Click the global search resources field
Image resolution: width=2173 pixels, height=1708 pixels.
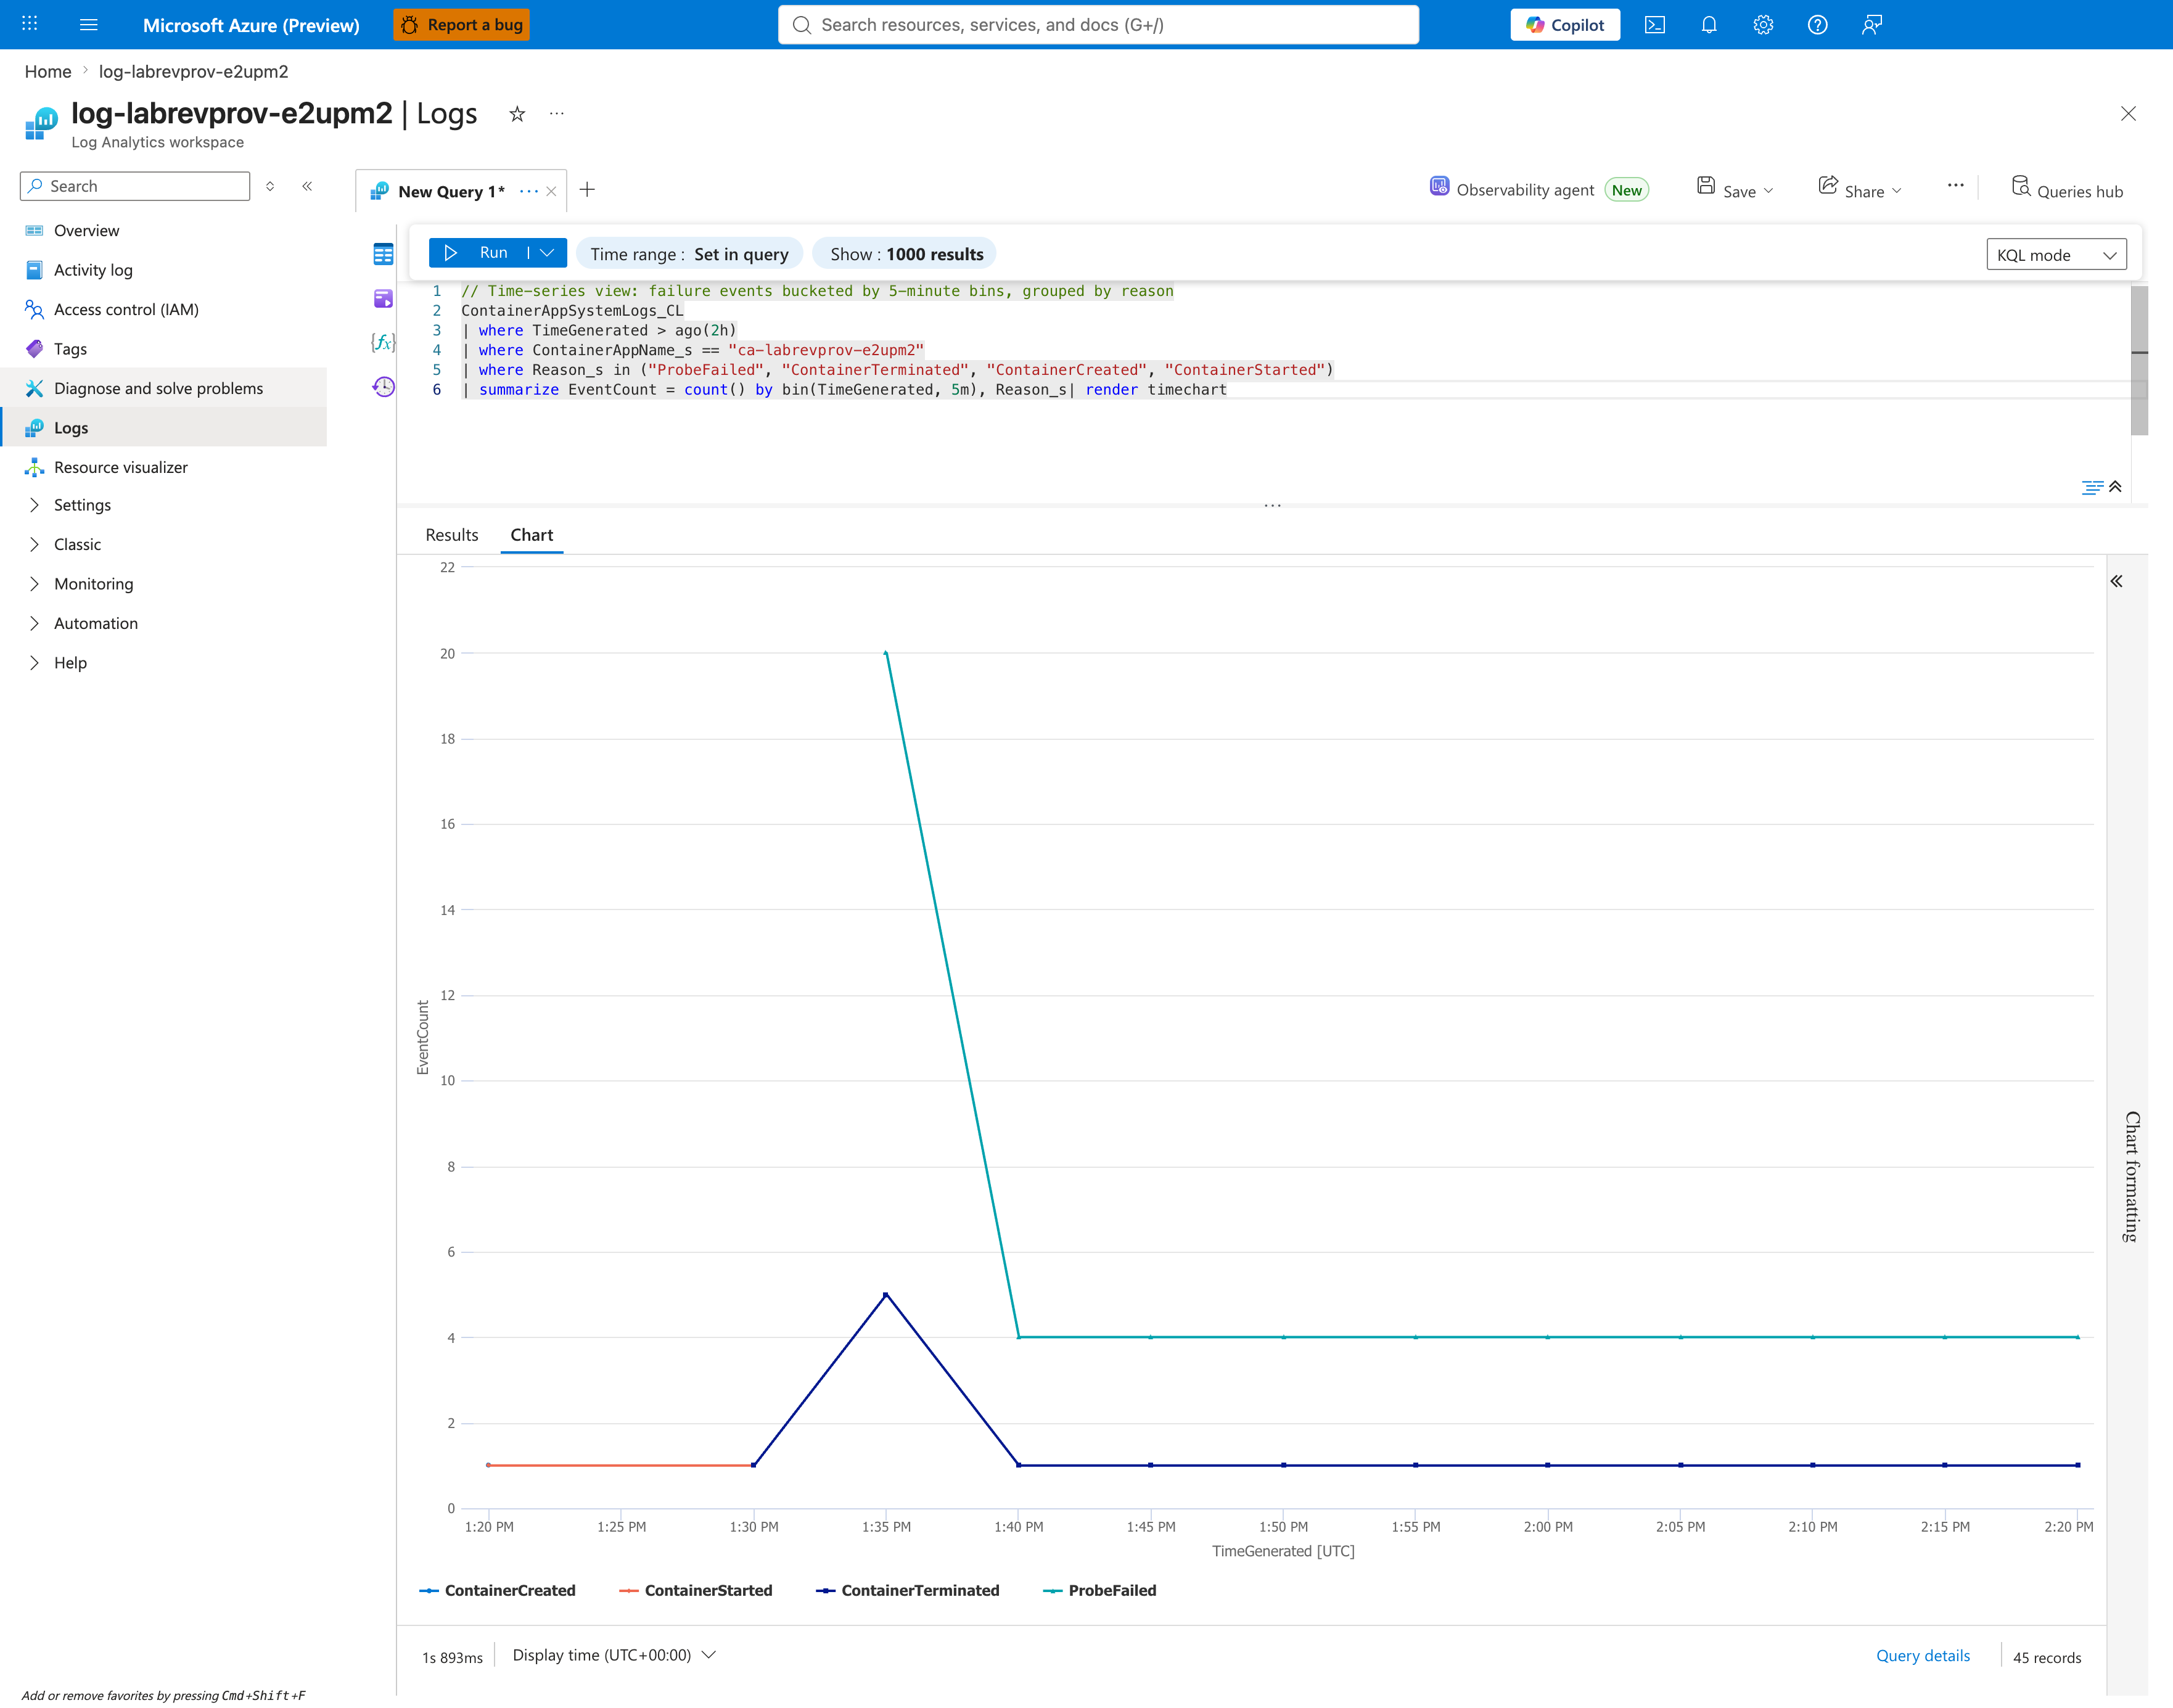point(1098,25)
